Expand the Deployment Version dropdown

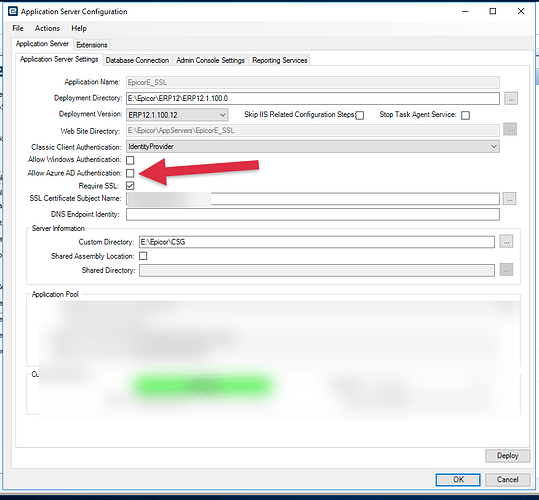[x=177, y=115]
